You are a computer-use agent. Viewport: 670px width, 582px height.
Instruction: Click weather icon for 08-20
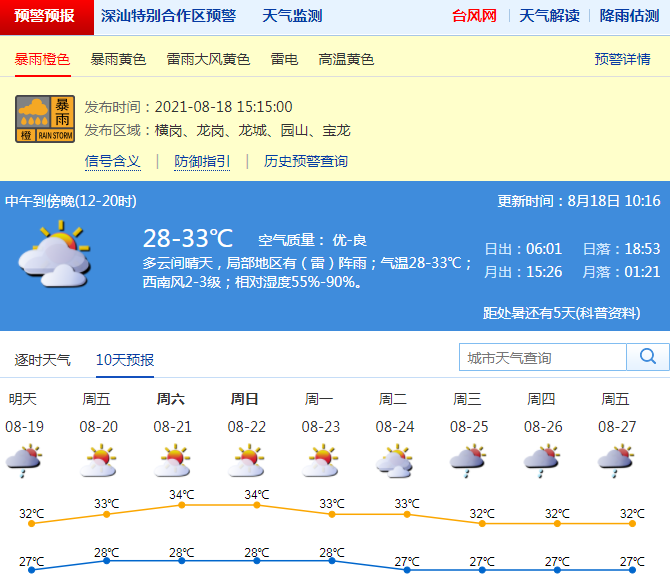[98, 461]
